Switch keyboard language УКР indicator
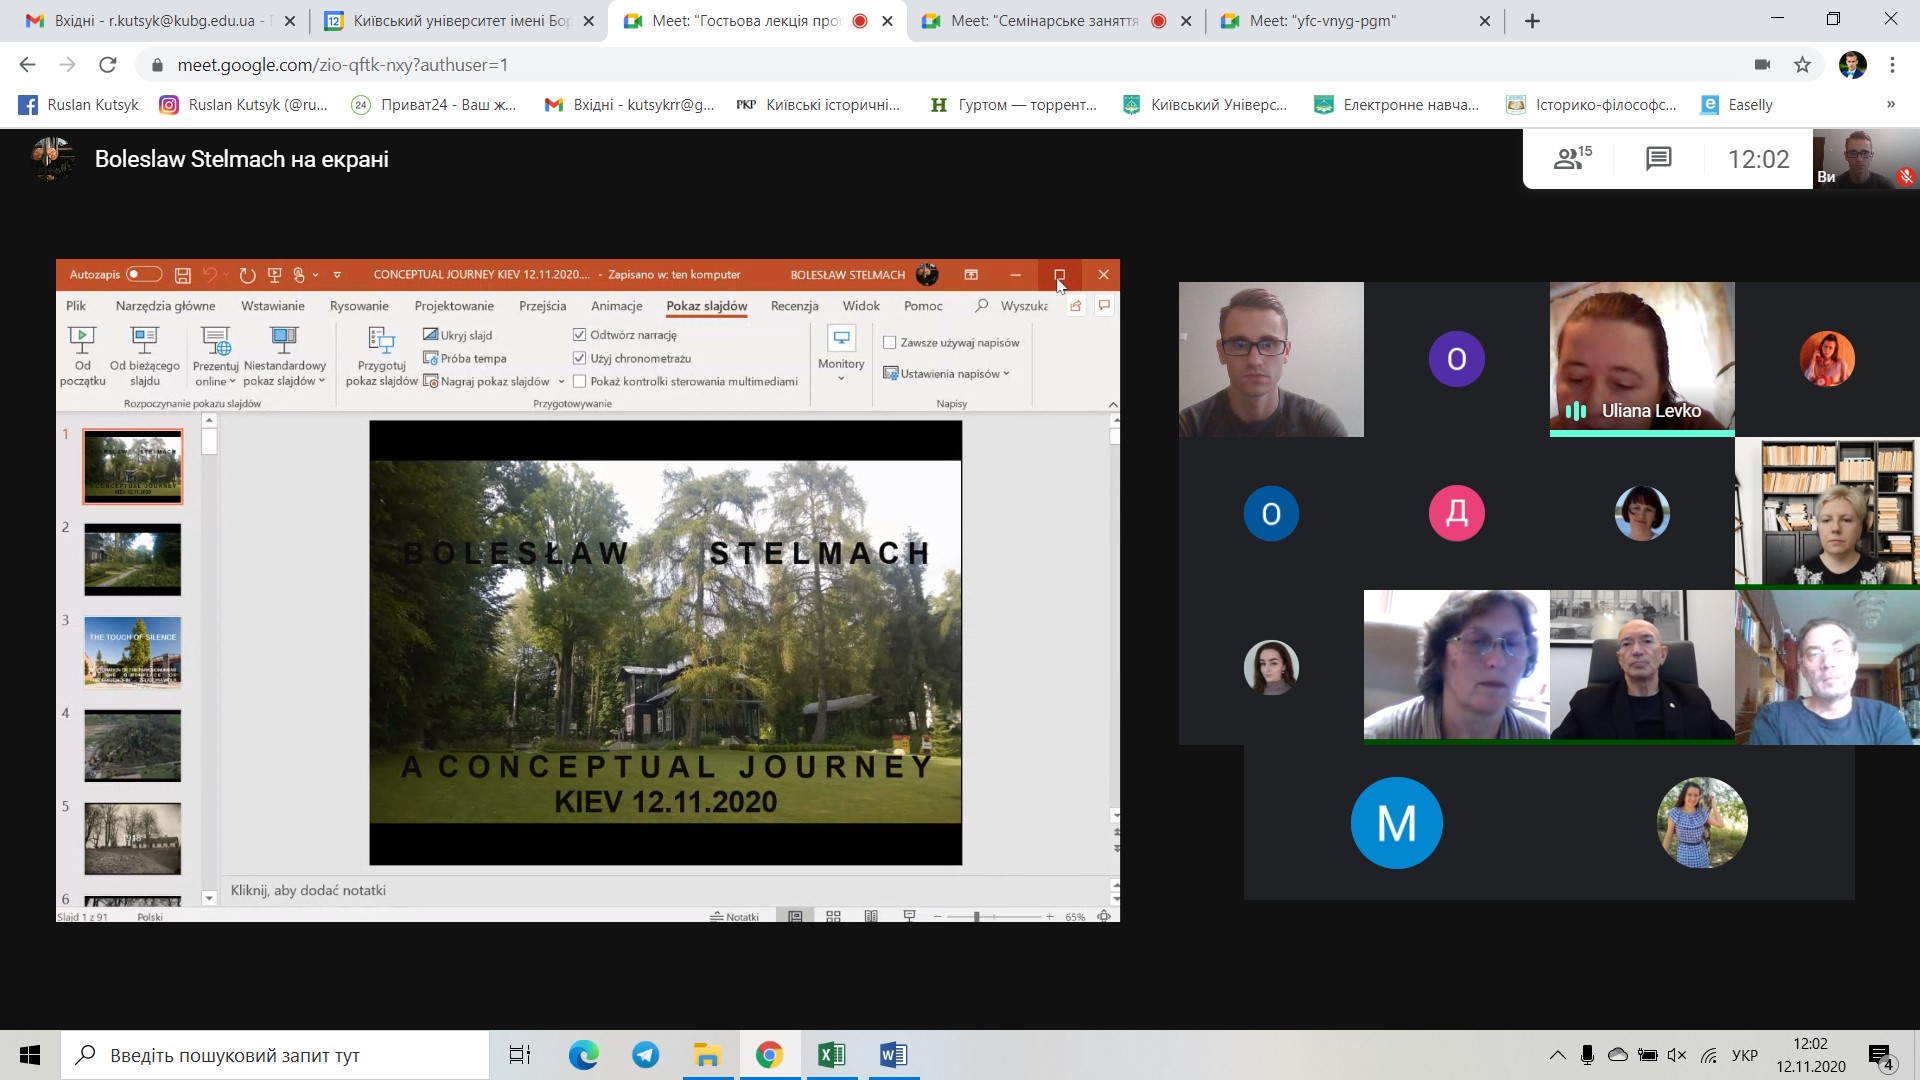 coord(1744,1055)
